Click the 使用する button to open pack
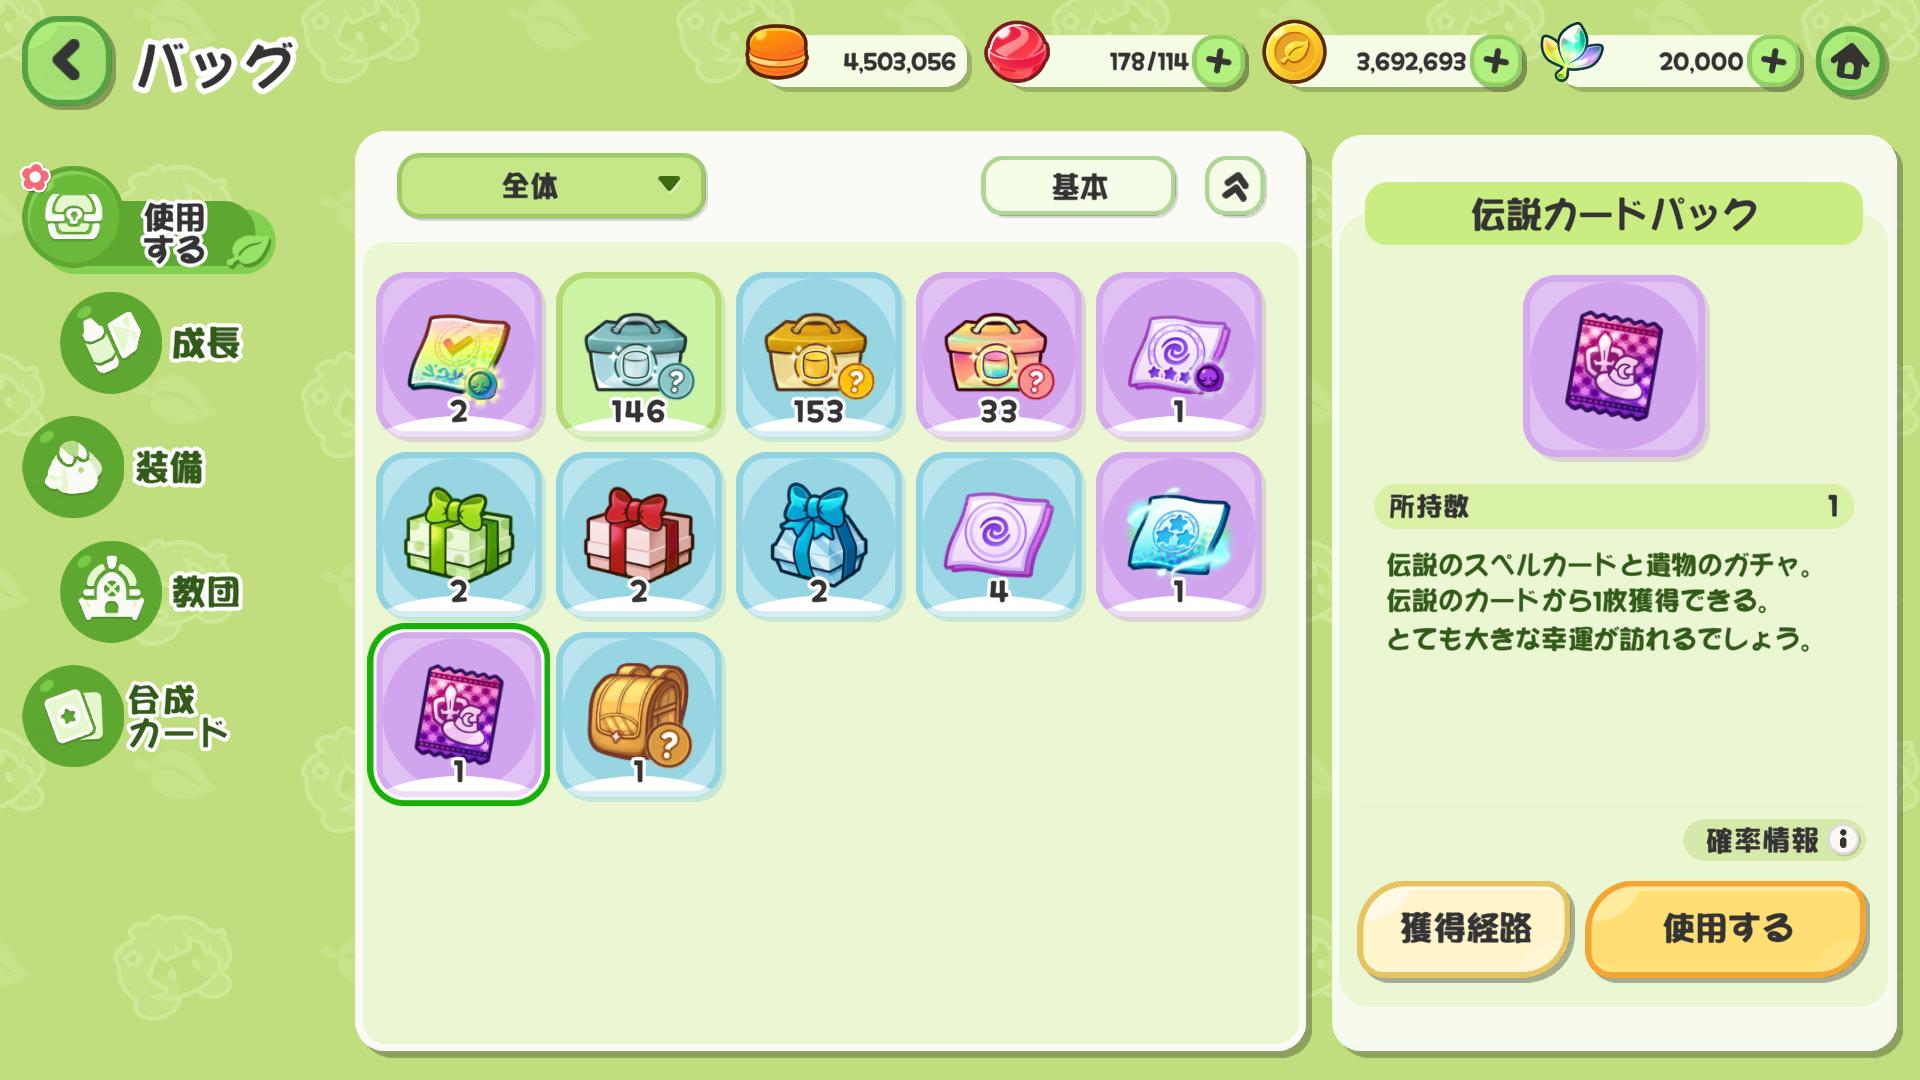 1726,929
